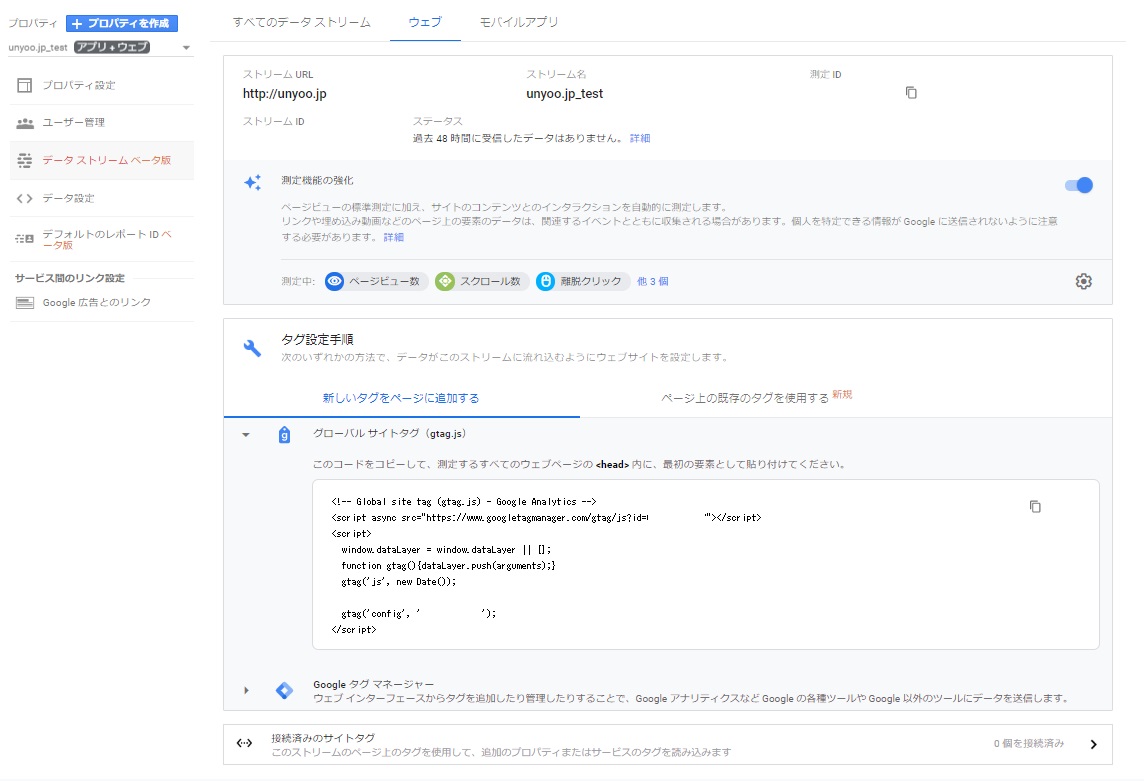Click the outbound click mouse icon
The image size is (1144, 781).
coord(546,281)
